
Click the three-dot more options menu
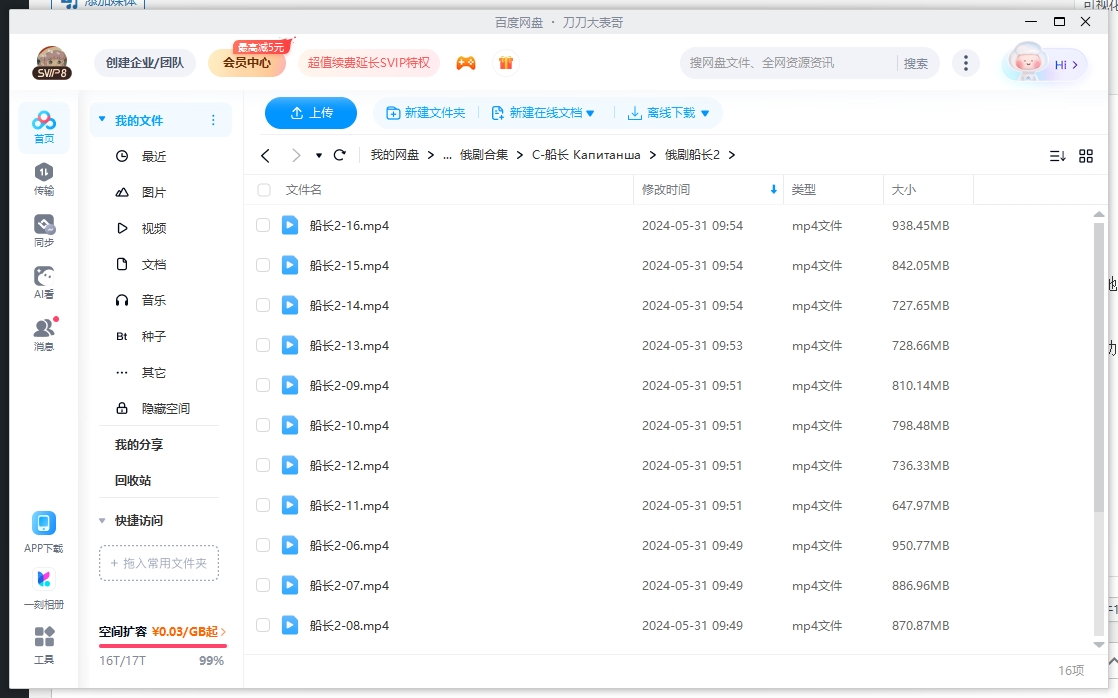point(965,62)
